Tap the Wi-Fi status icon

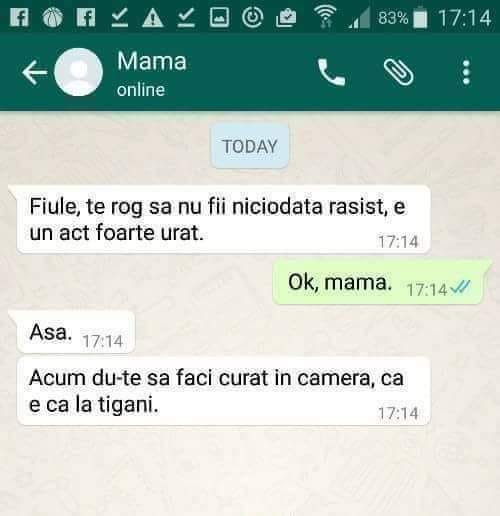point(325,17)
